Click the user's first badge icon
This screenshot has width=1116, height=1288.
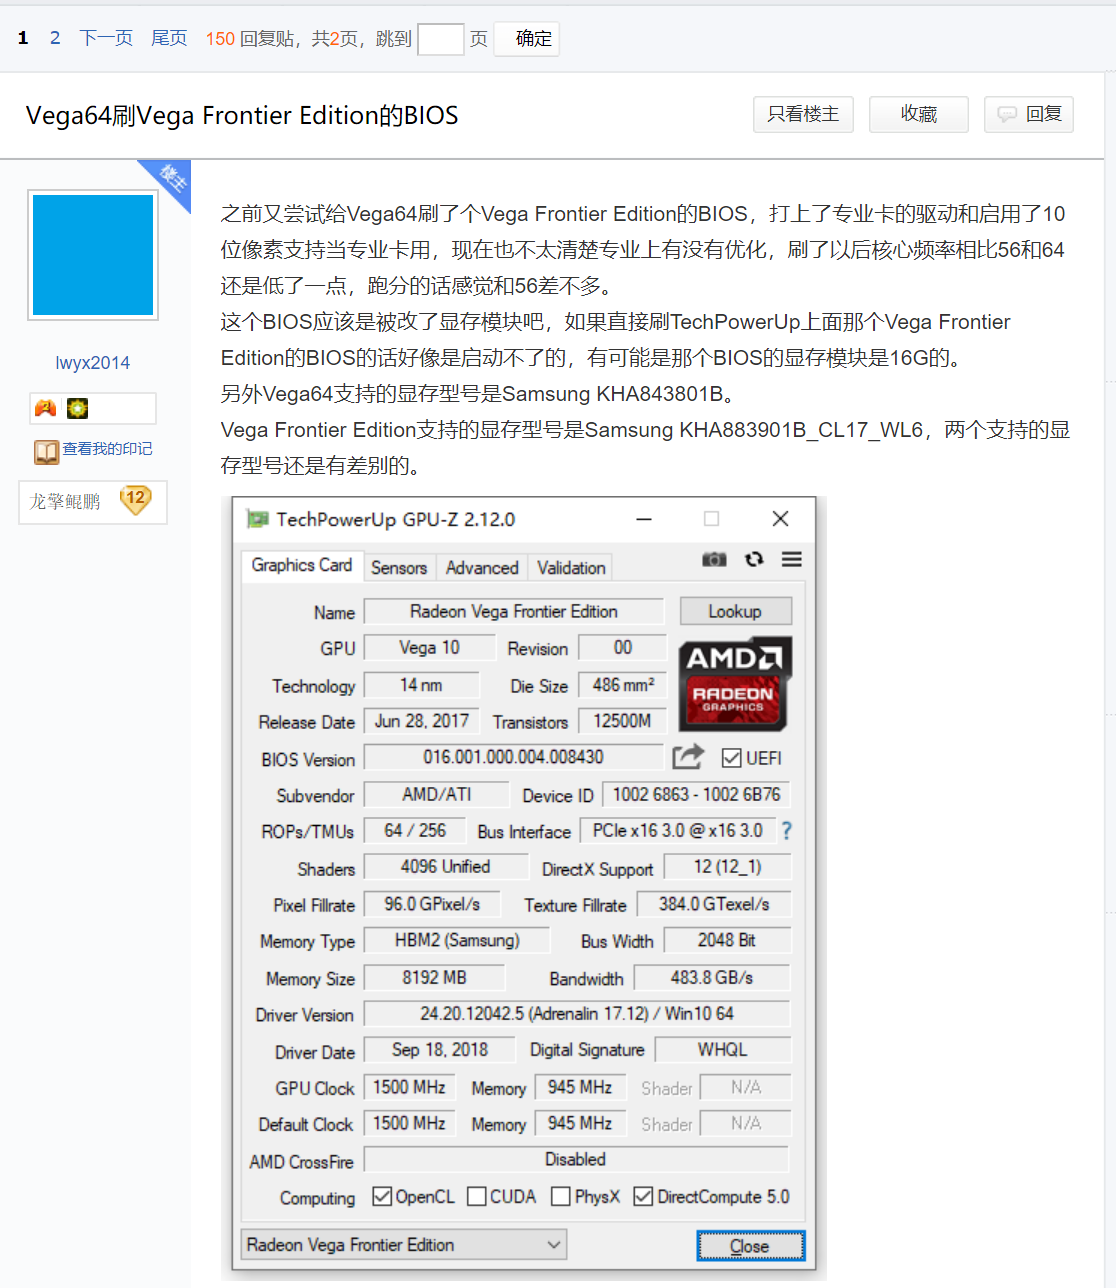[x=46, y=408]
